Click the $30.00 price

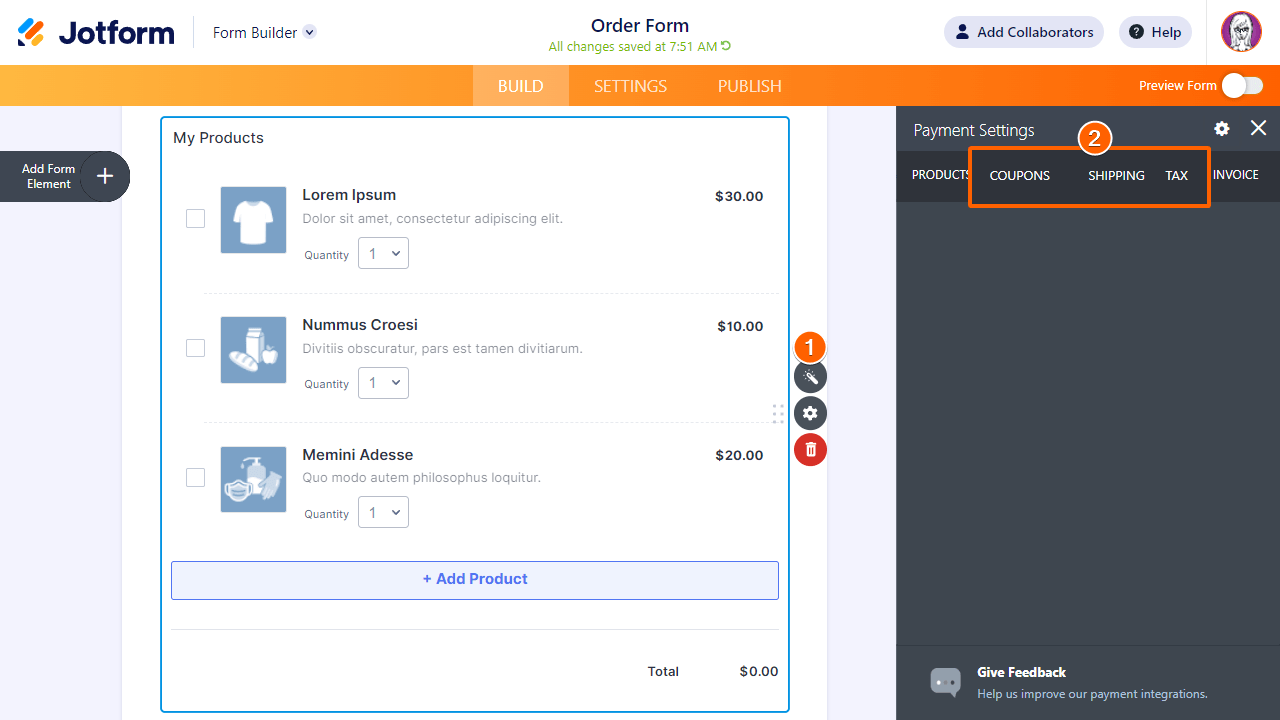click(739, 196)
